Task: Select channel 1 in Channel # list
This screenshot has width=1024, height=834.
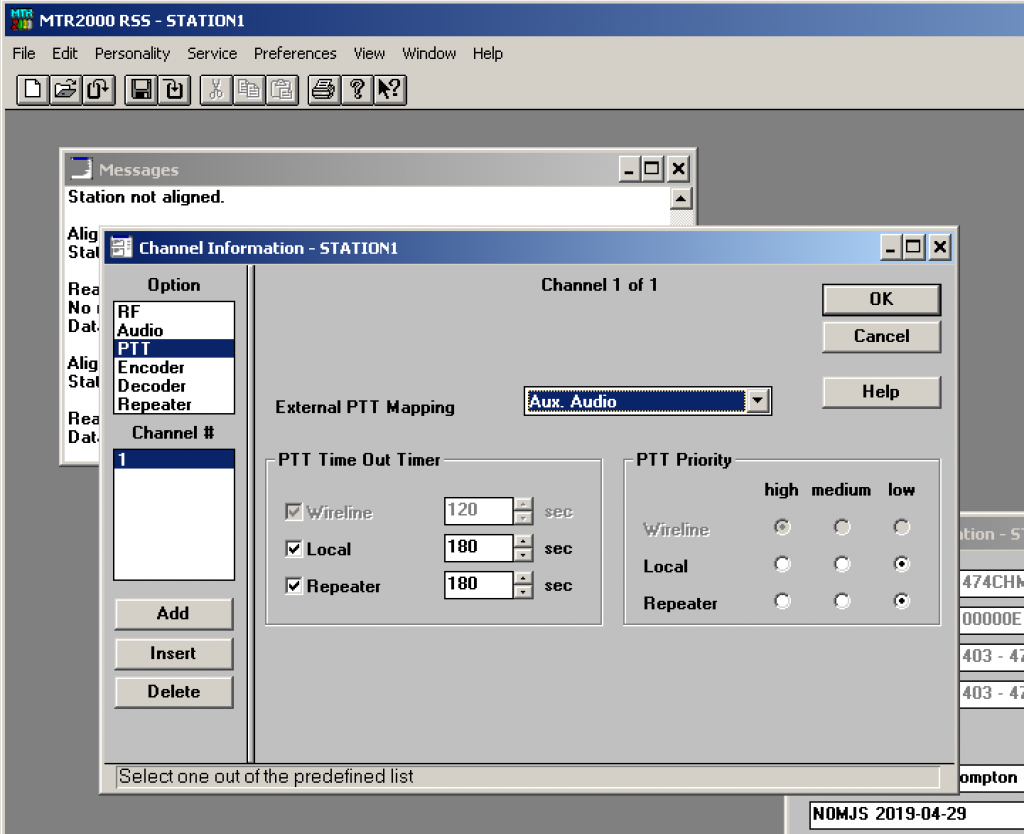Action: pyautogui.click(x=174, y=459)
